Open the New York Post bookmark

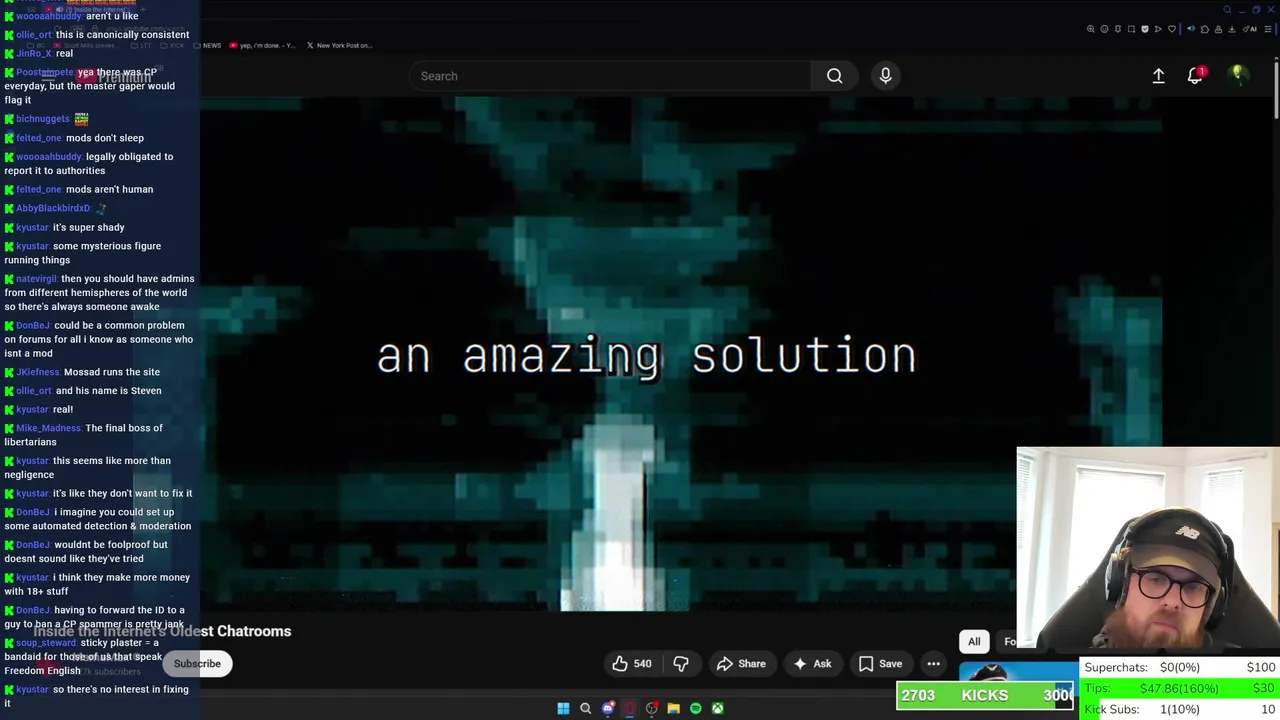tap(339, 45)
